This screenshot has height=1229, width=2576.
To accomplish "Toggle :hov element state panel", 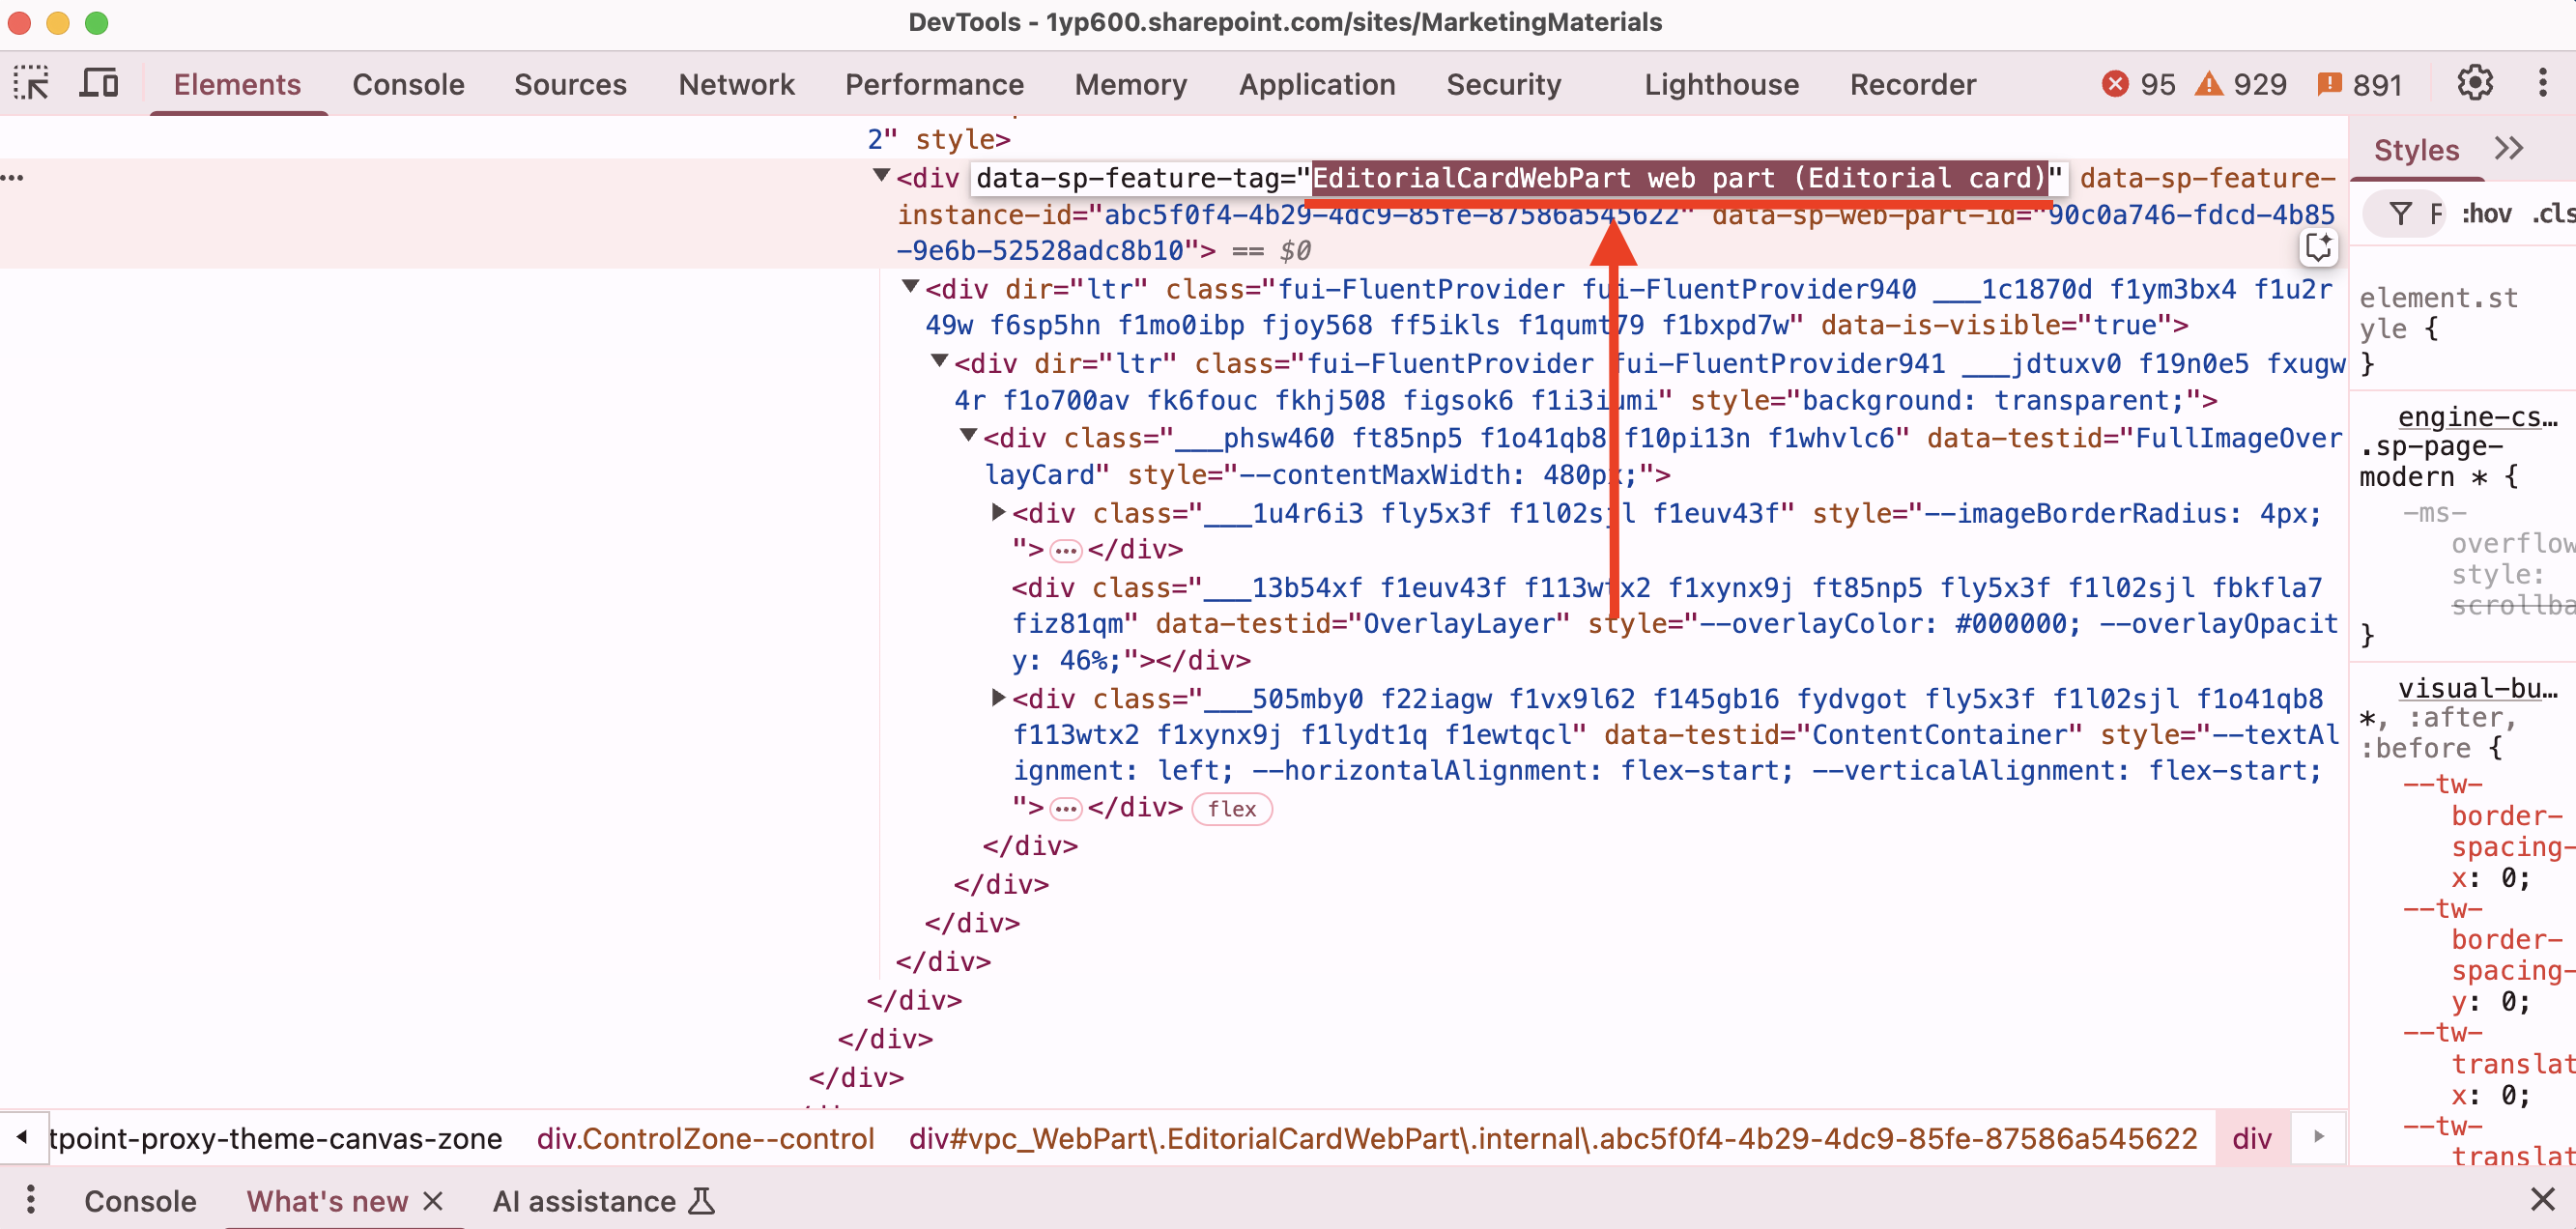I will point(2486,213).
